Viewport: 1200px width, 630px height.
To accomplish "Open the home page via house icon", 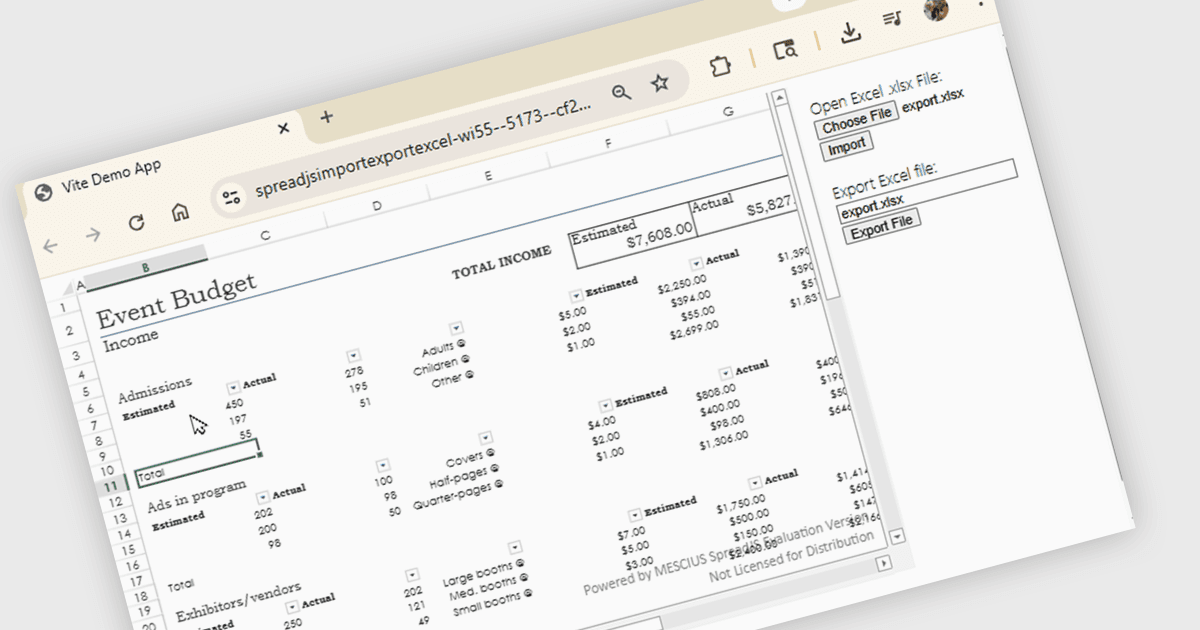I will [x=180, y=211].
